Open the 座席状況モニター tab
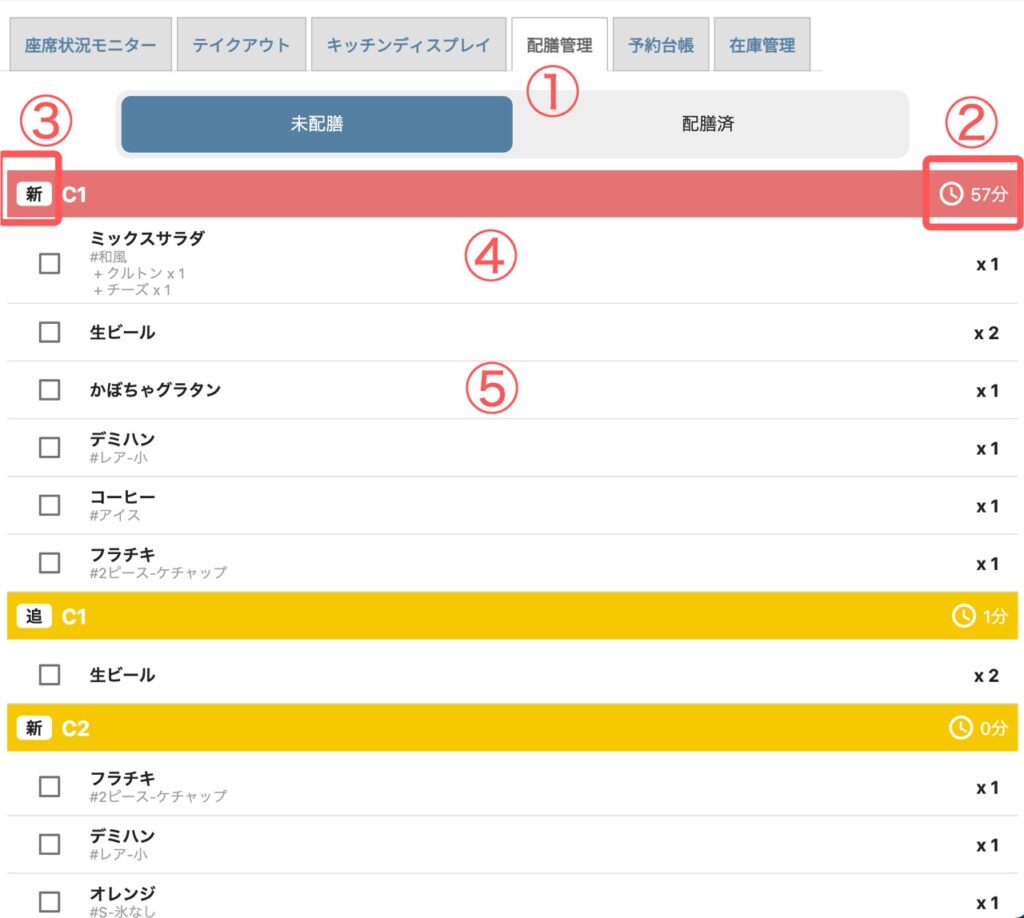 [x=90, y=45]
